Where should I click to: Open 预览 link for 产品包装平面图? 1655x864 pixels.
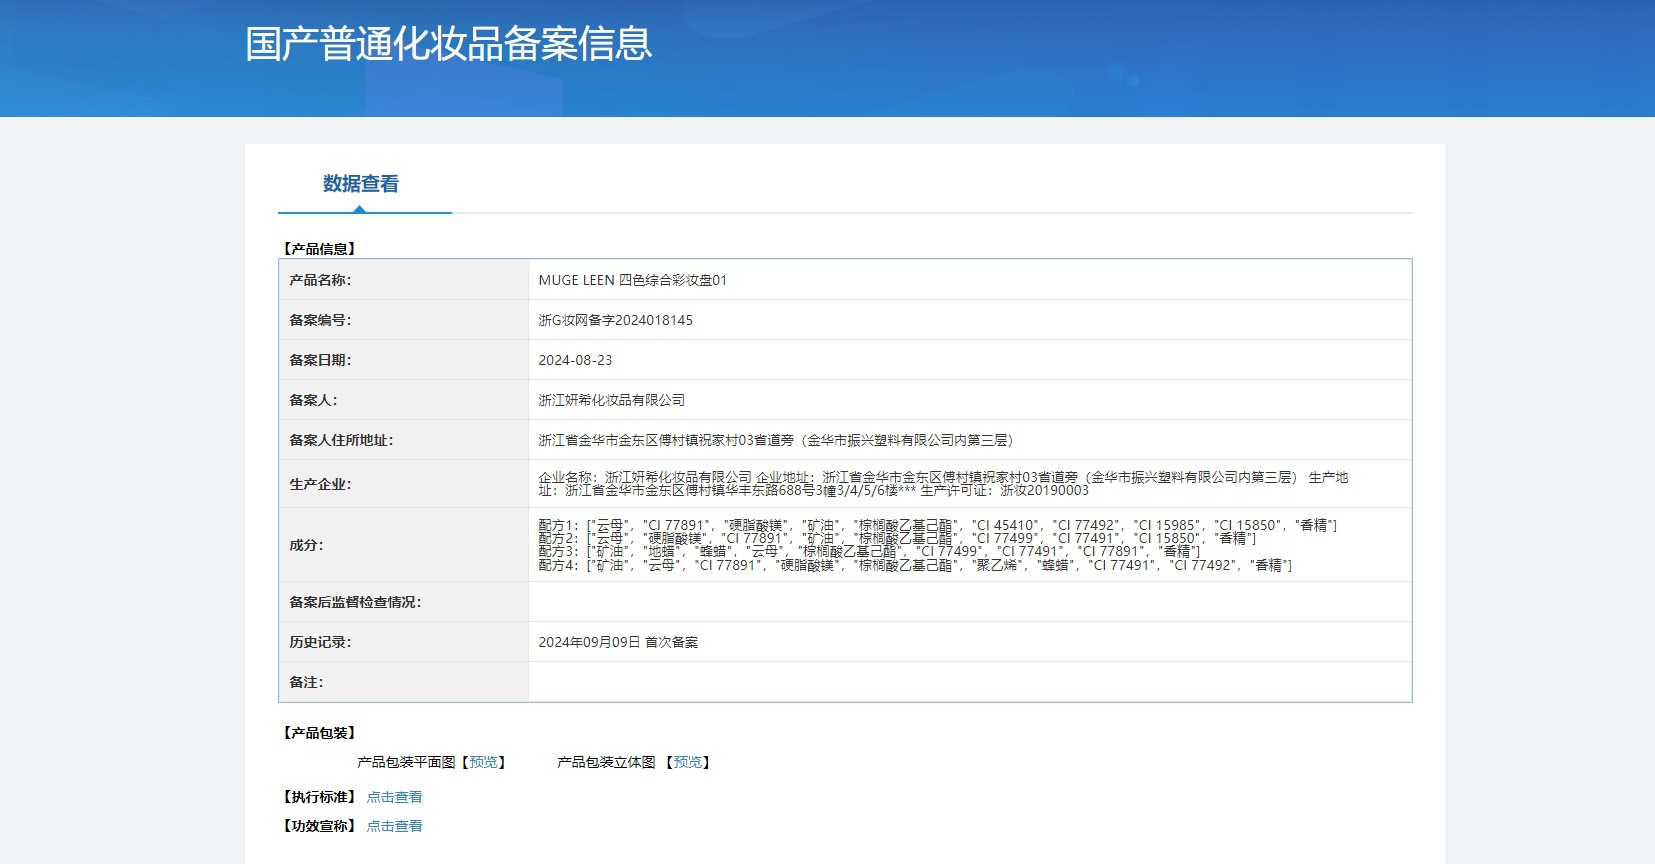click(483, 762)
